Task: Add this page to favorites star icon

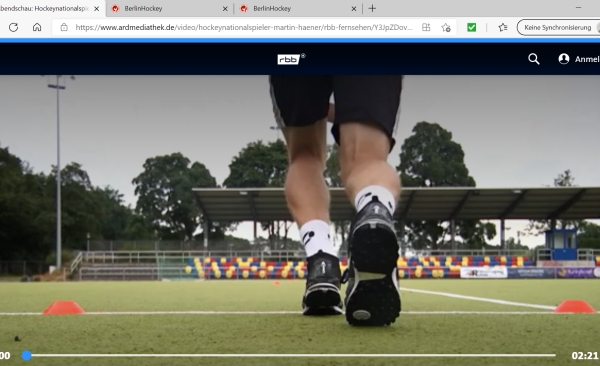Action: pos(446,28)
